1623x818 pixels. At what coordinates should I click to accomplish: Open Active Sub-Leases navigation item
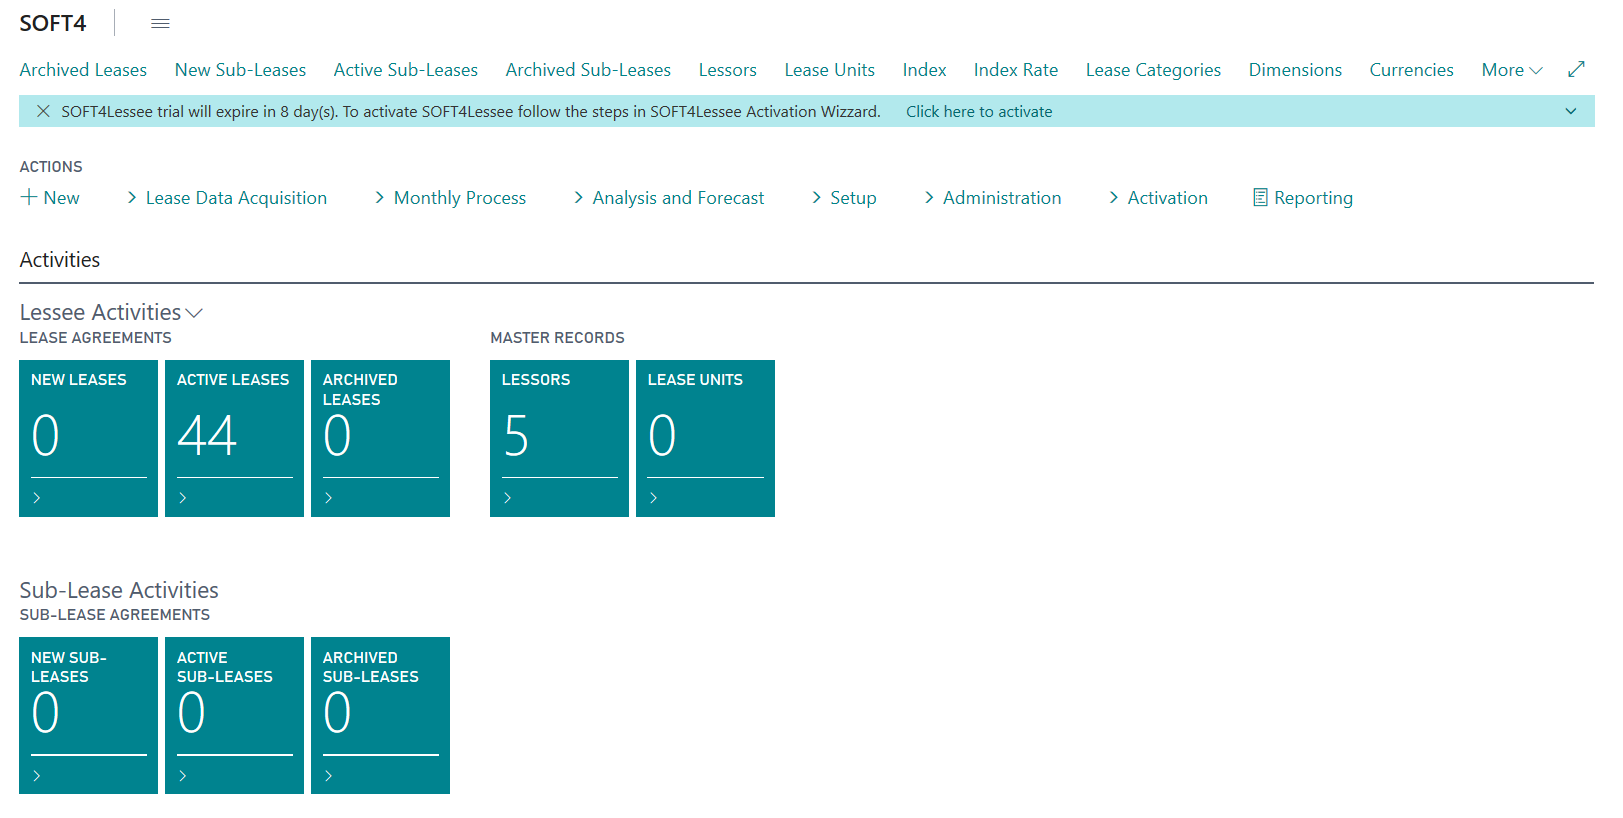406,70
